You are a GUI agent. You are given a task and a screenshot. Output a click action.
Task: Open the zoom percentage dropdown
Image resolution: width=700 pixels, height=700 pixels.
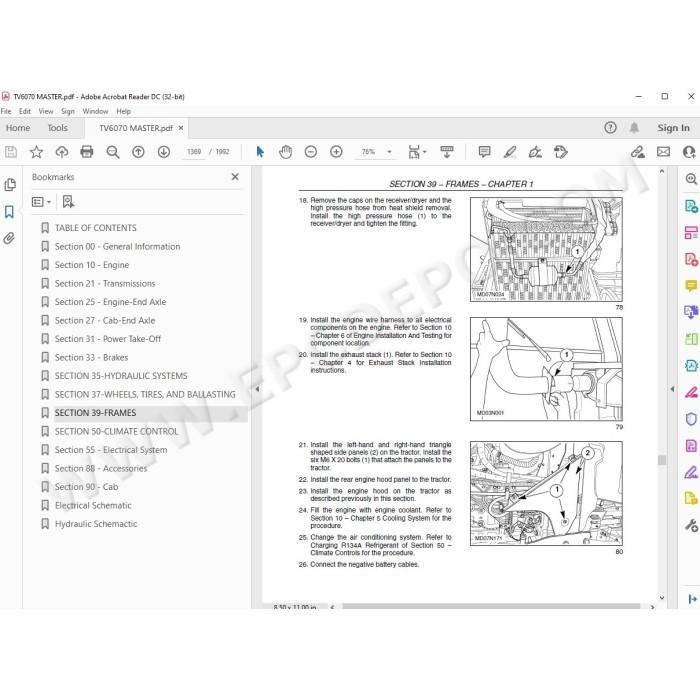point(389,152)
